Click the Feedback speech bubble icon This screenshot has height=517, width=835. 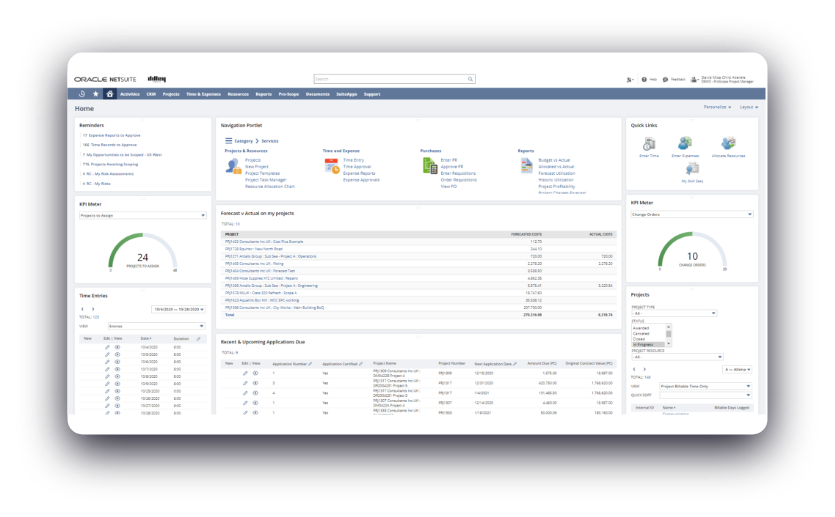coord(664,78)
